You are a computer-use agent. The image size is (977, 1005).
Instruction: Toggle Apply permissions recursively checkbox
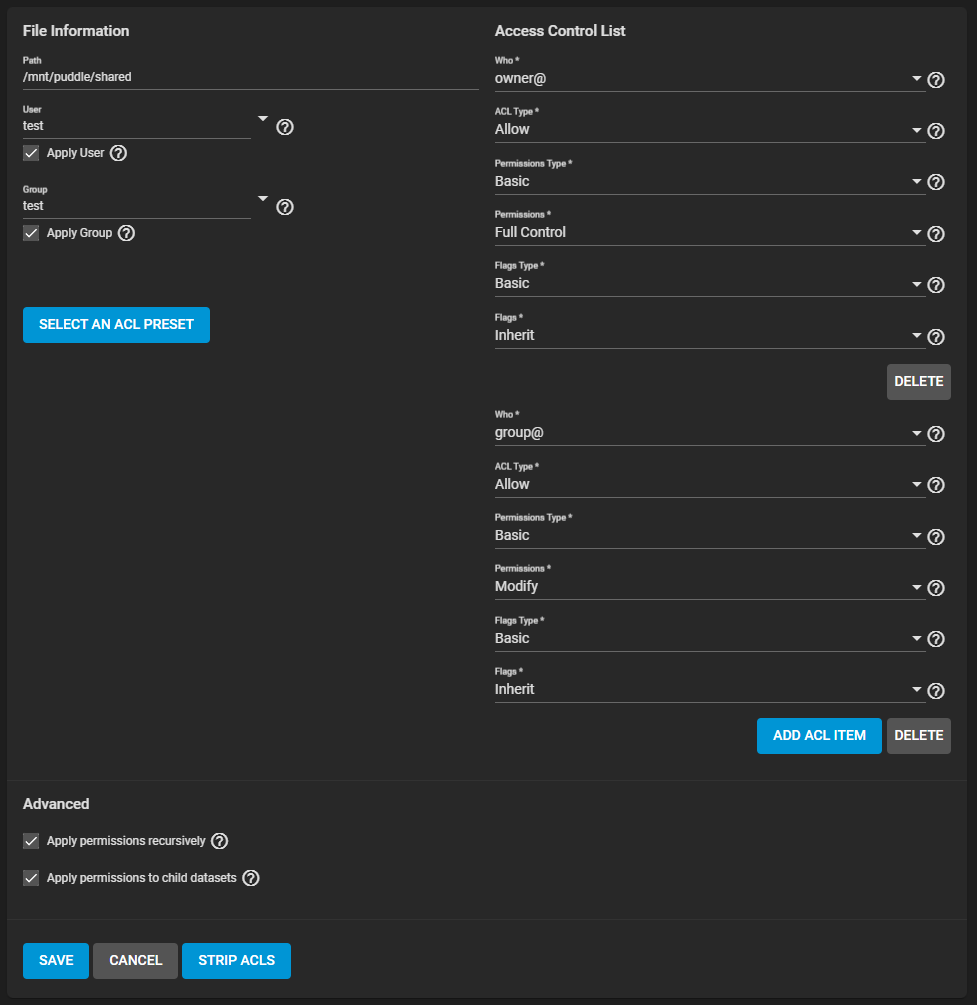(x=31, y=841)
